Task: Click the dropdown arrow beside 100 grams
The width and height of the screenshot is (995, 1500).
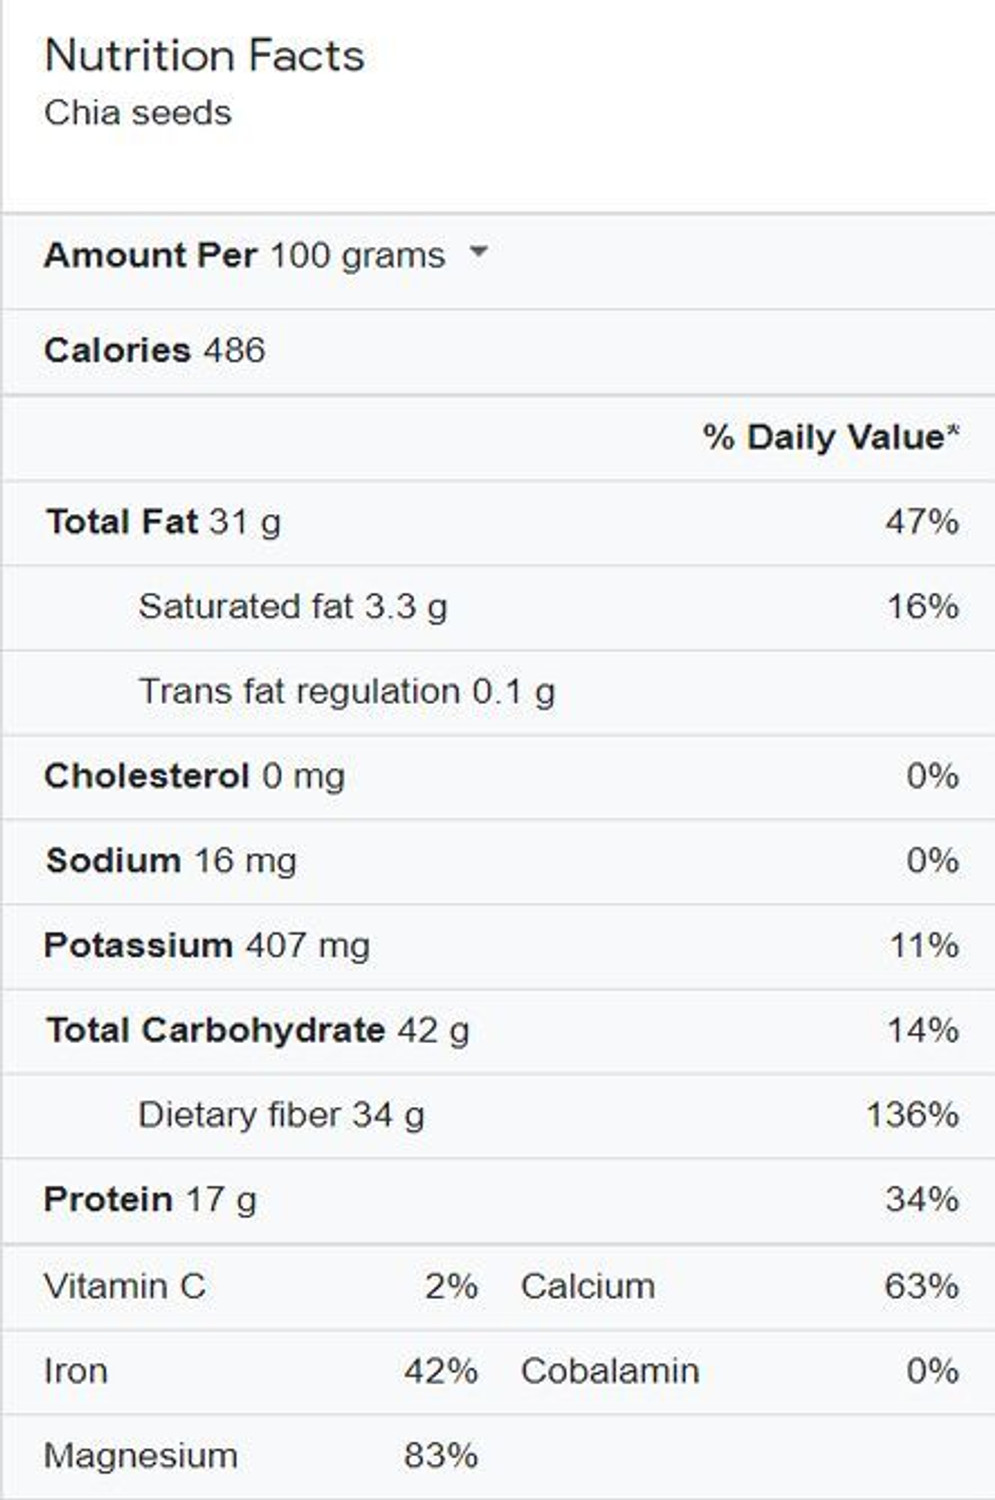Action: [479, 252]
